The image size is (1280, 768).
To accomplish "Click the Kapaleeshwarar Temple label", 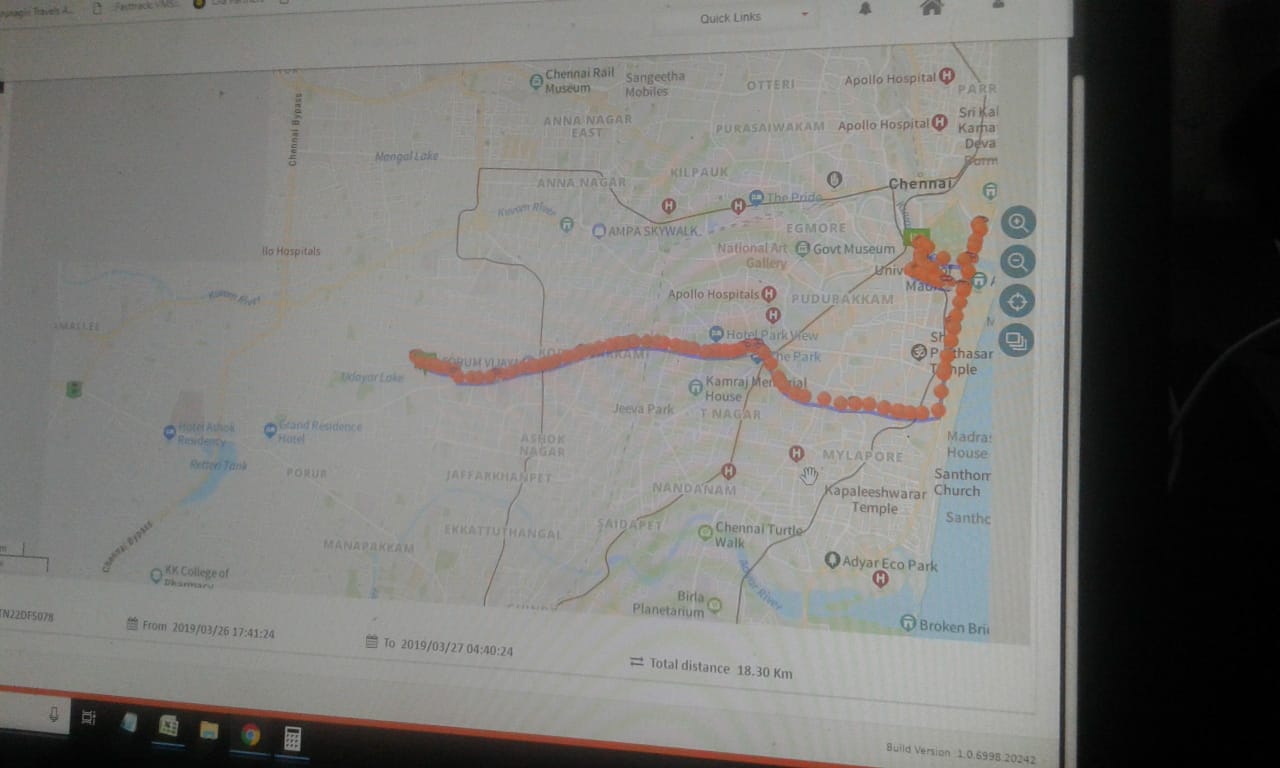I will point(874,500).
